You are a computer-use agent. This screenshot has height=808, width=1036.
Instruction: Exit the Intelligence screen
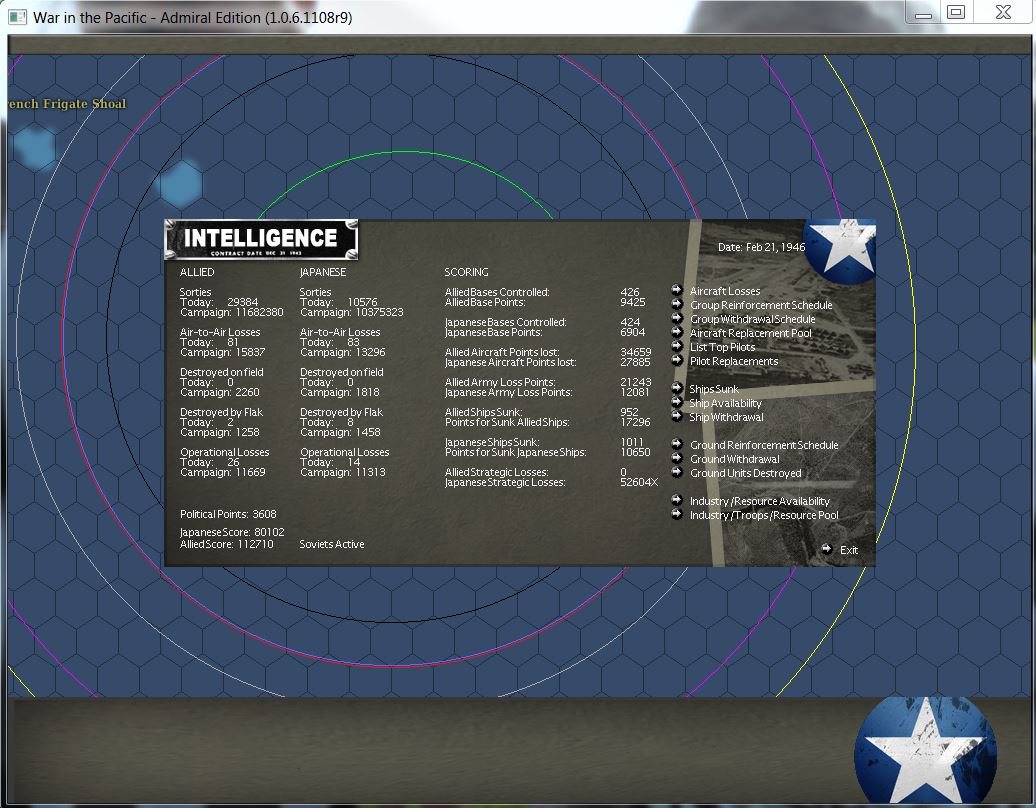849,550
